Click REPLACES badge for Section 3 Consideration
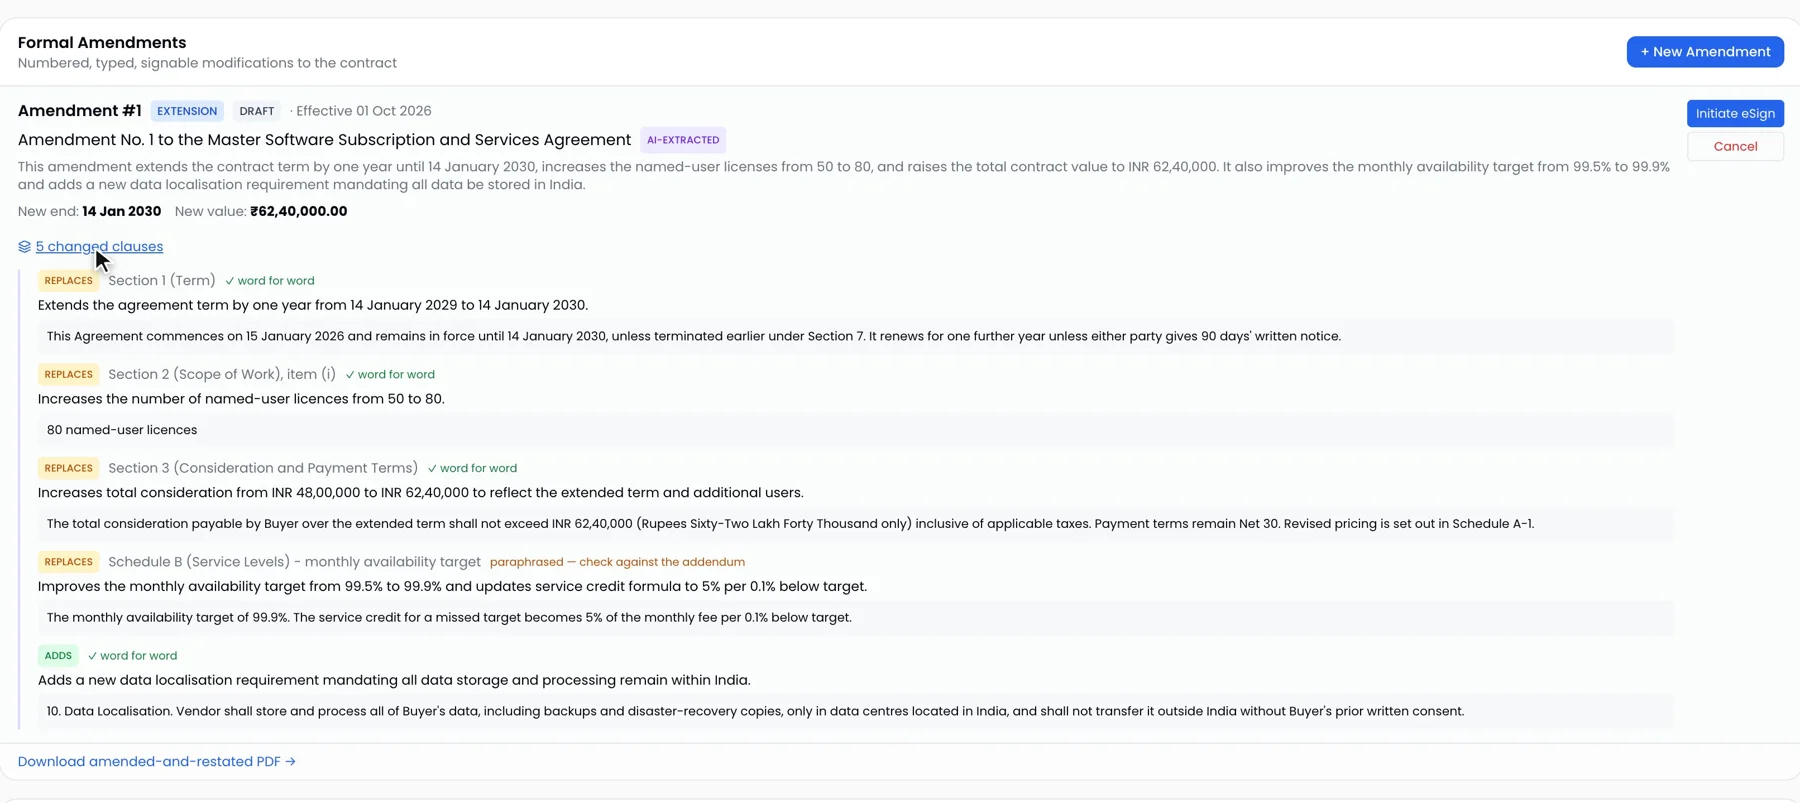Viewport: 1800px width, 803px height. click(x=68, y=468)
